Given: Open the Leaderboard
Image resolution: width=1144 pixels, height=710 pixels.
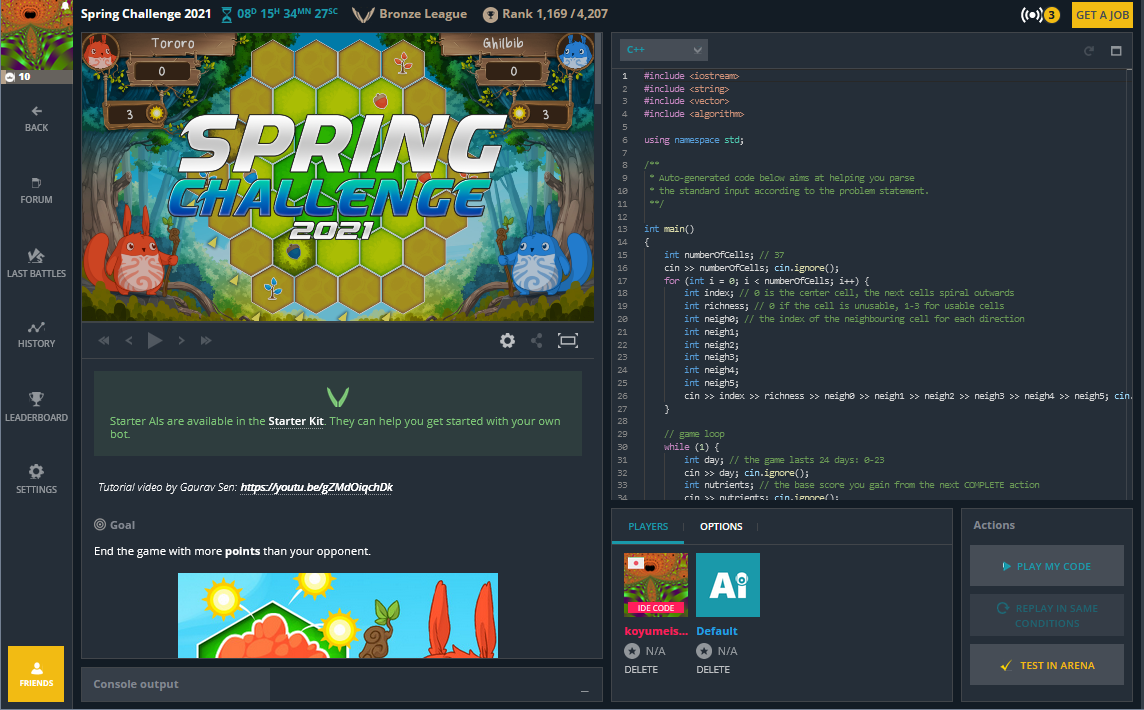Looking at the screenshot, I should pyautogui.click(x=36, y=408).
